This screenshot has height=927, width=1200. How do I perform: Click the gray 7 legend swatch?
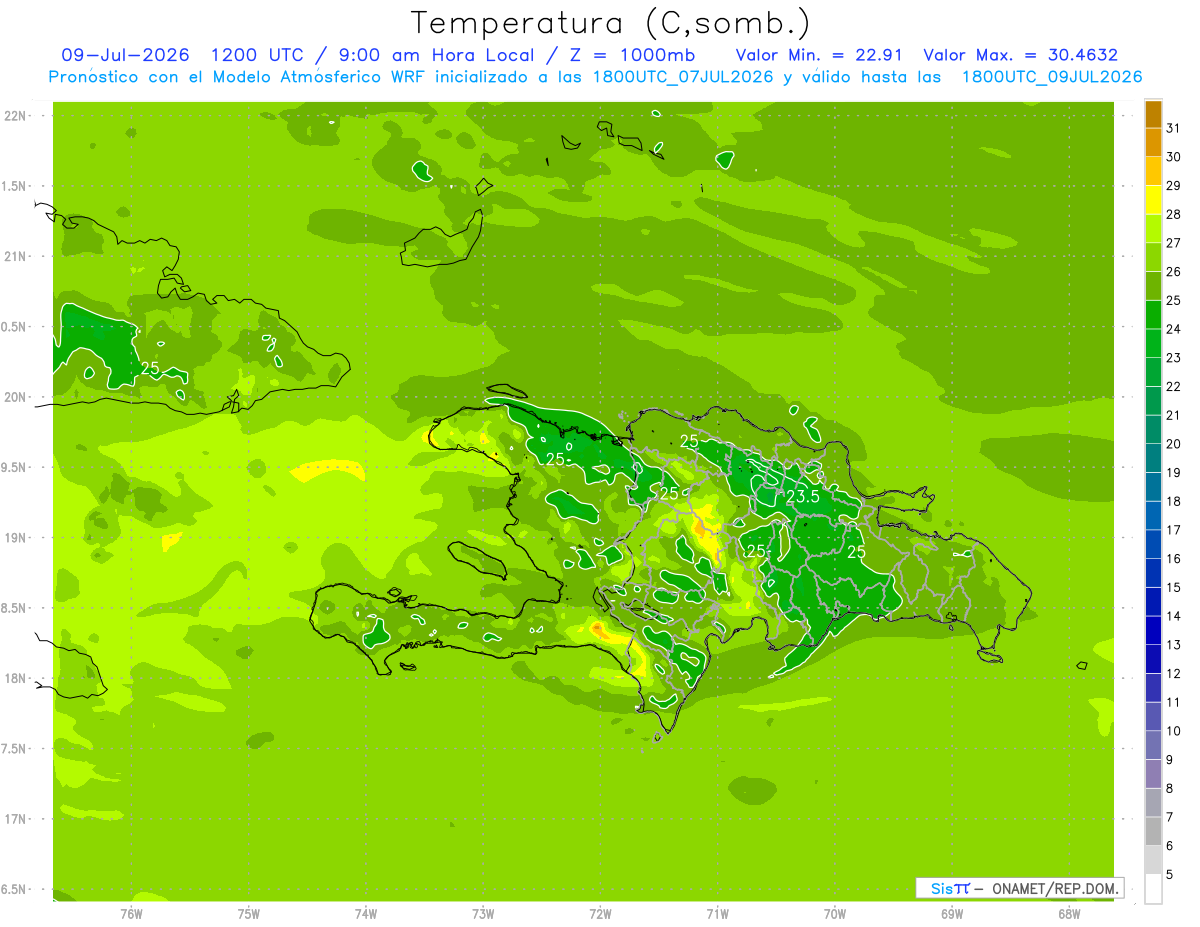(x=1153, y=803)
